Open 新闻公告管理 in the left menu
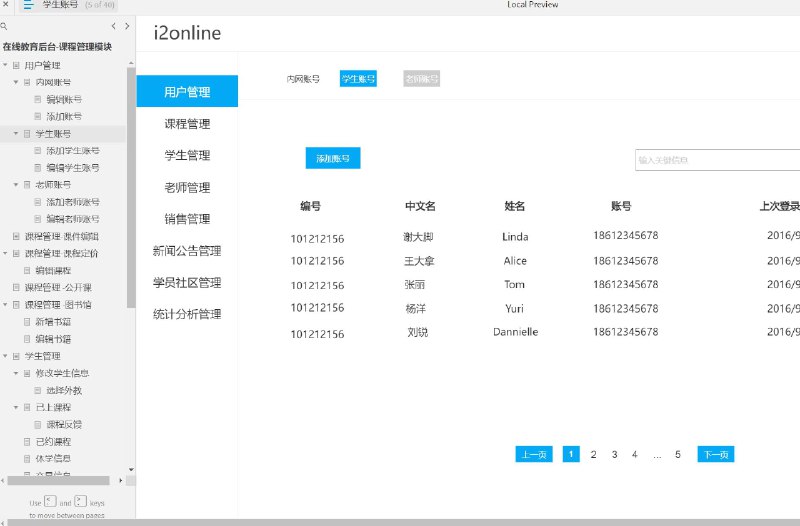Screen dimensions: 800x526 tap(187, 251)
